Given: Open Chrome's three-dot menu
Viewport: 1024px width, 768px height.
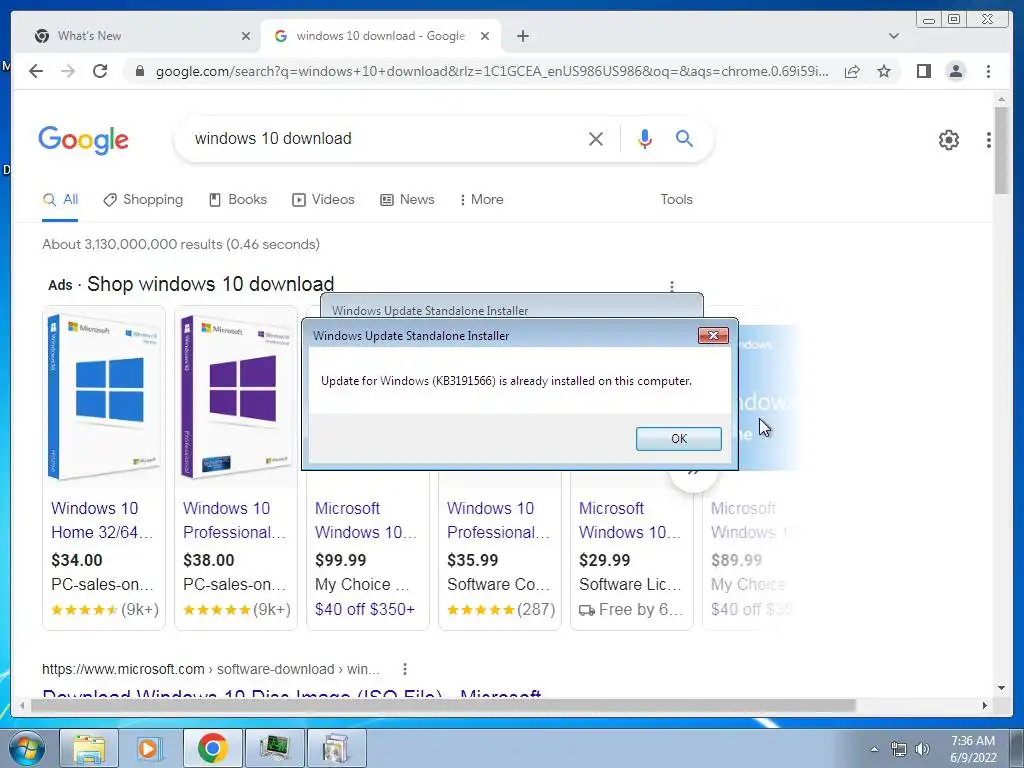Looking at the screenshot, I should point(988,71).
